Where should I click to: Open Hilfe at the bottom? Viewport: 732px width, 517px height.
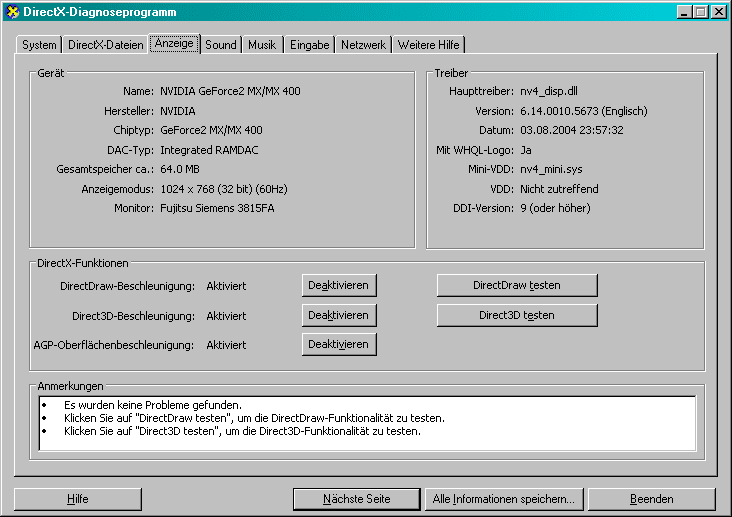pos(77,499)
